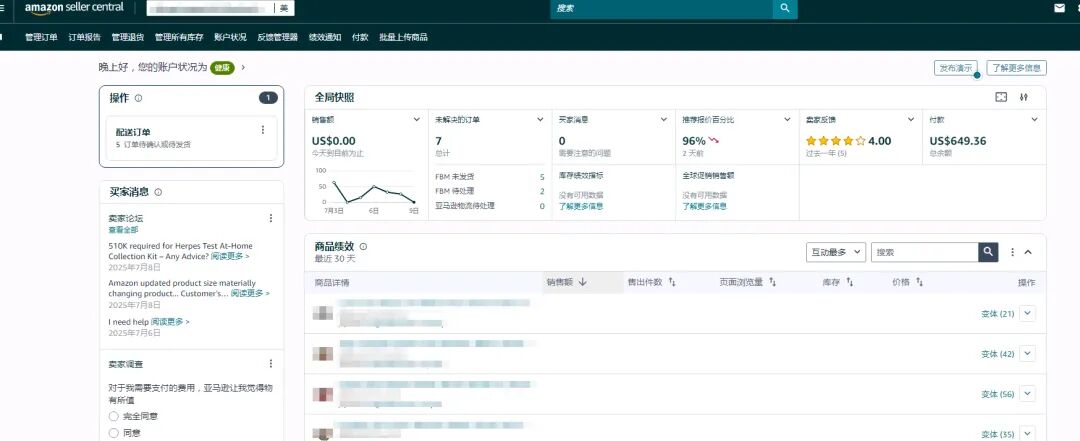This screenshot has width=1080, height=441.
Task: Click the 商品绩效 search magnifier button
Action: (x=988, y=252)
